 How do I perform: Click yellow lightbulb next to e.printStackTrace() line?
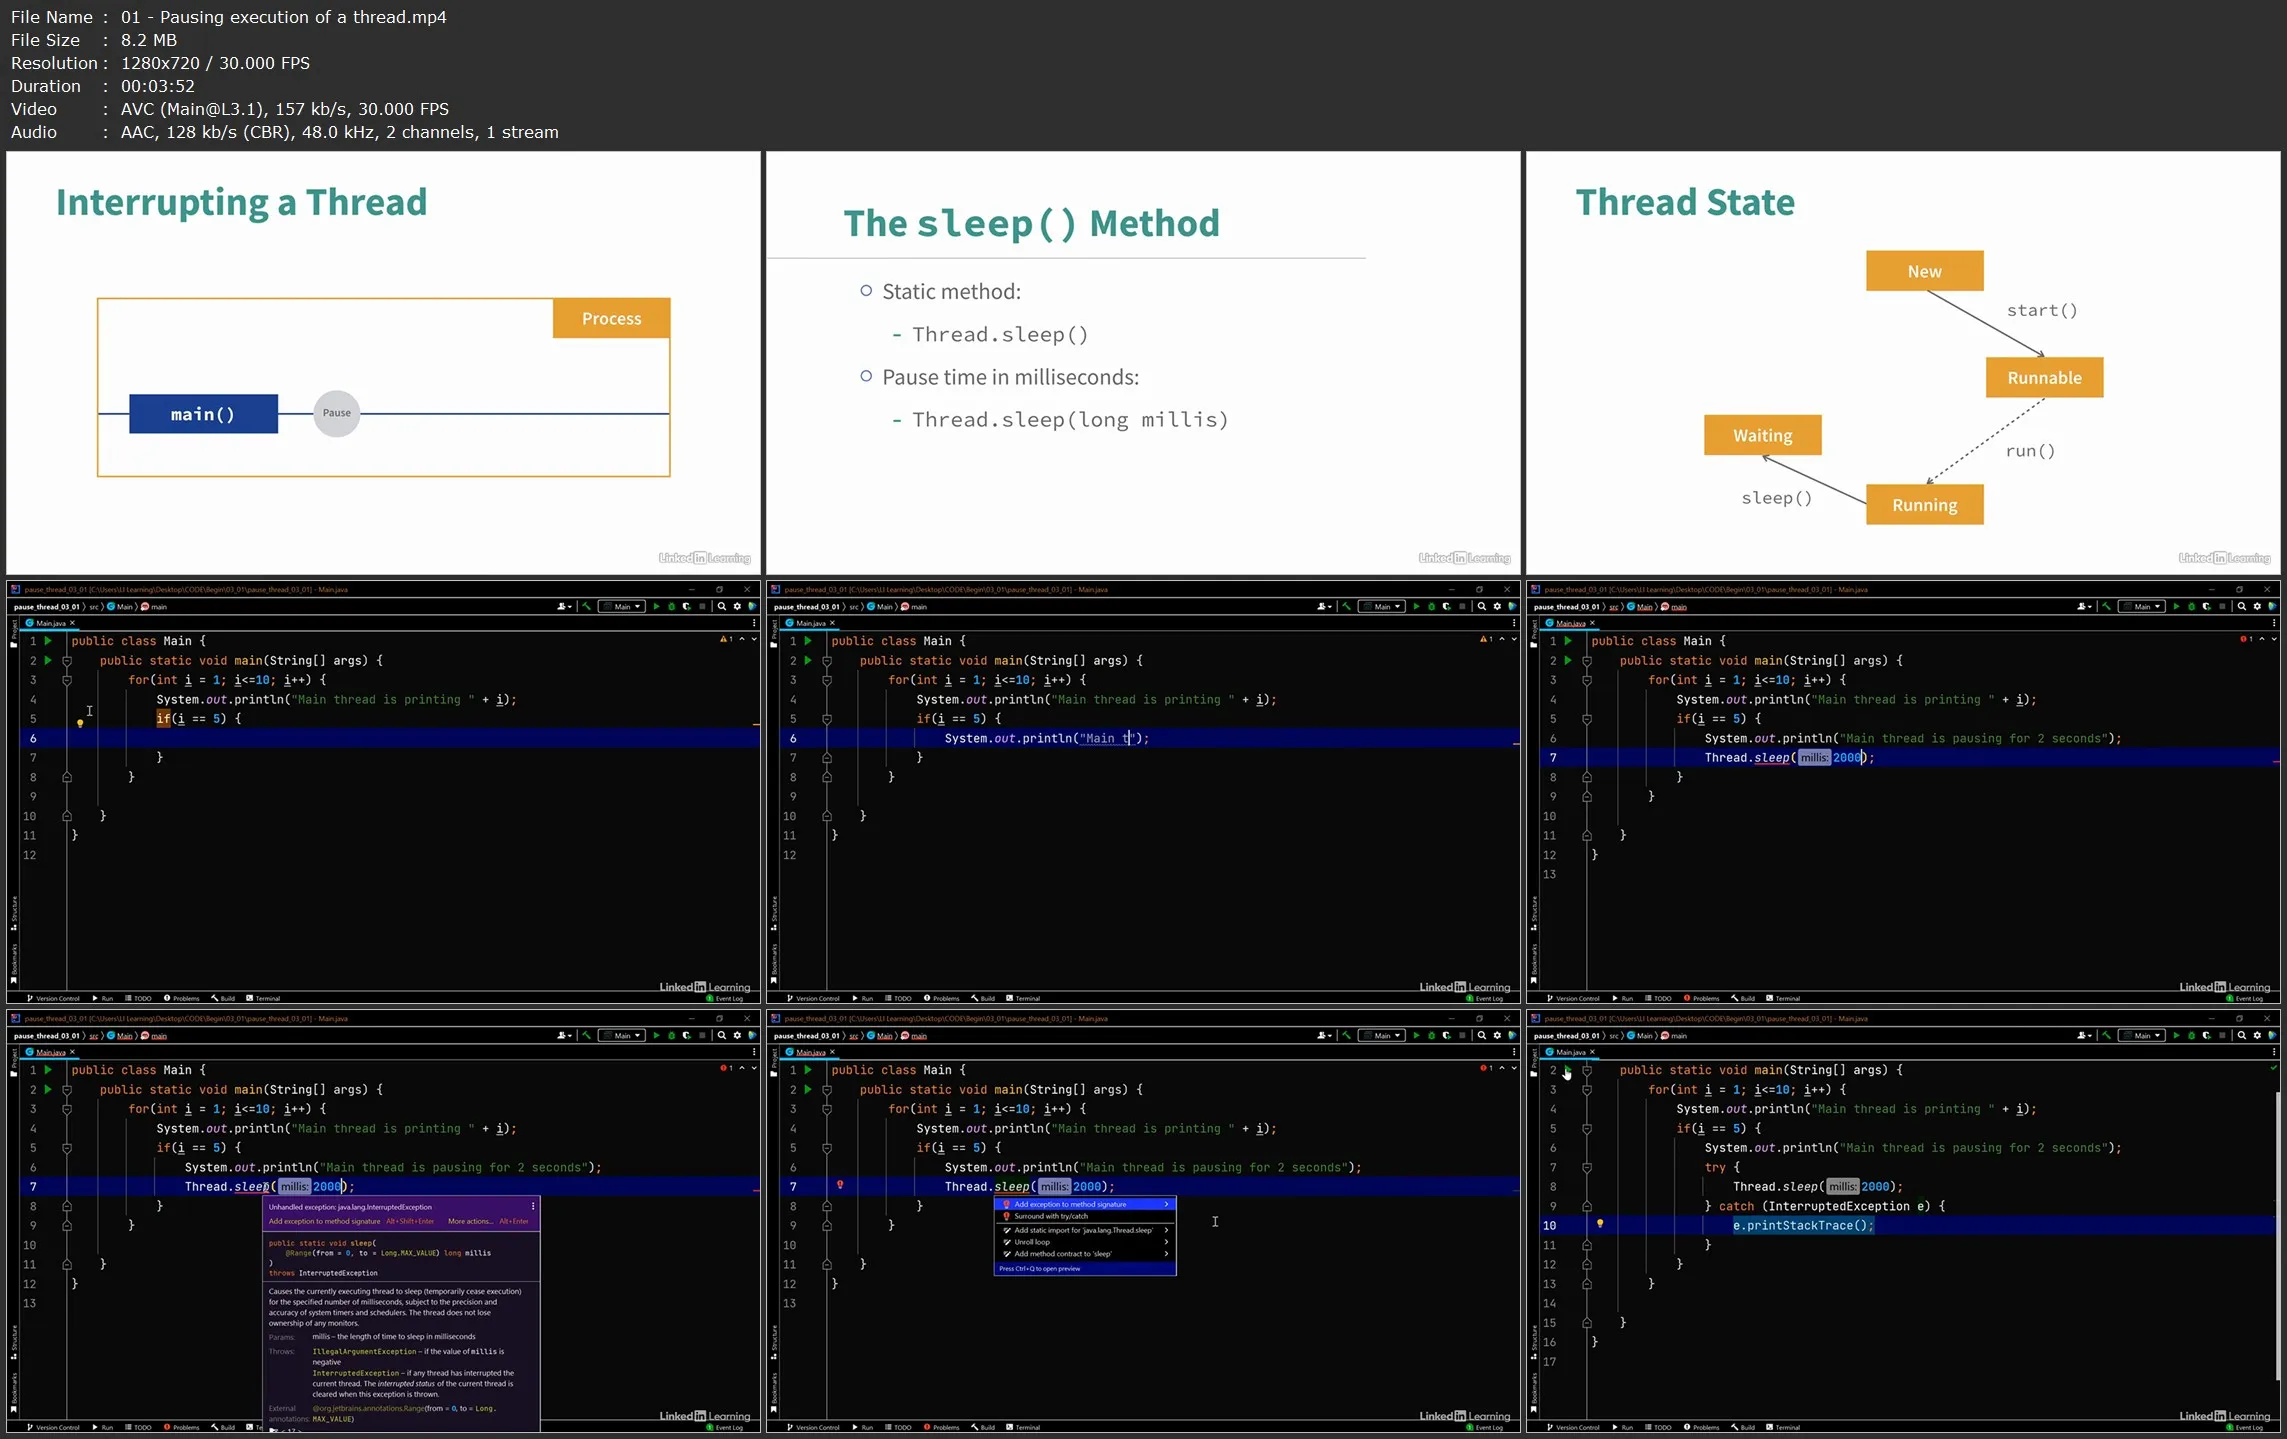click(x=1600, y=1224)
